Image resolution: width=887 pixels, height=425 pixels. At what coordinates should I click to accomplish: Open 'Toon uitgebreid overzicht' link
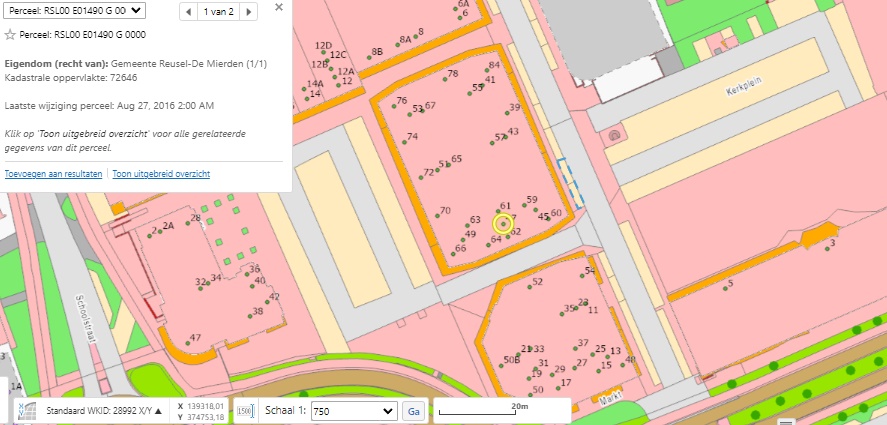161,173
